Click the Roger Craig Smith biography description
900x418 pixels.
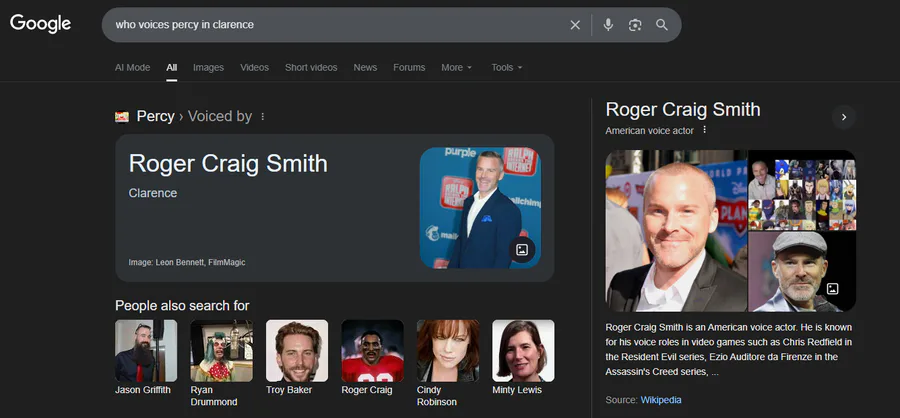point(729,349)
